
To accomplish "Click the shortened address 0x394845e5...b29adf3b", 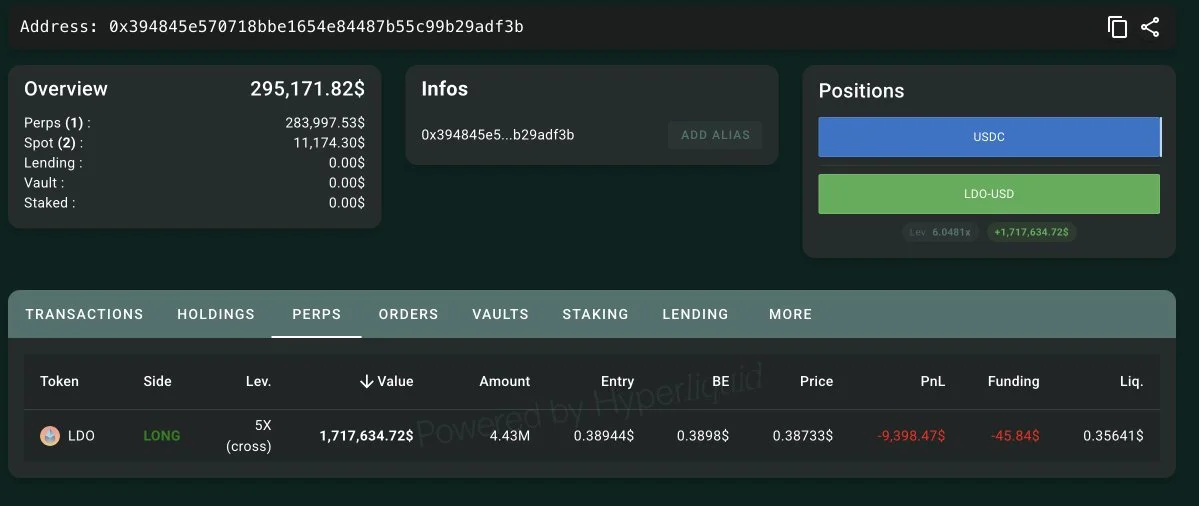I will (498, 135).
